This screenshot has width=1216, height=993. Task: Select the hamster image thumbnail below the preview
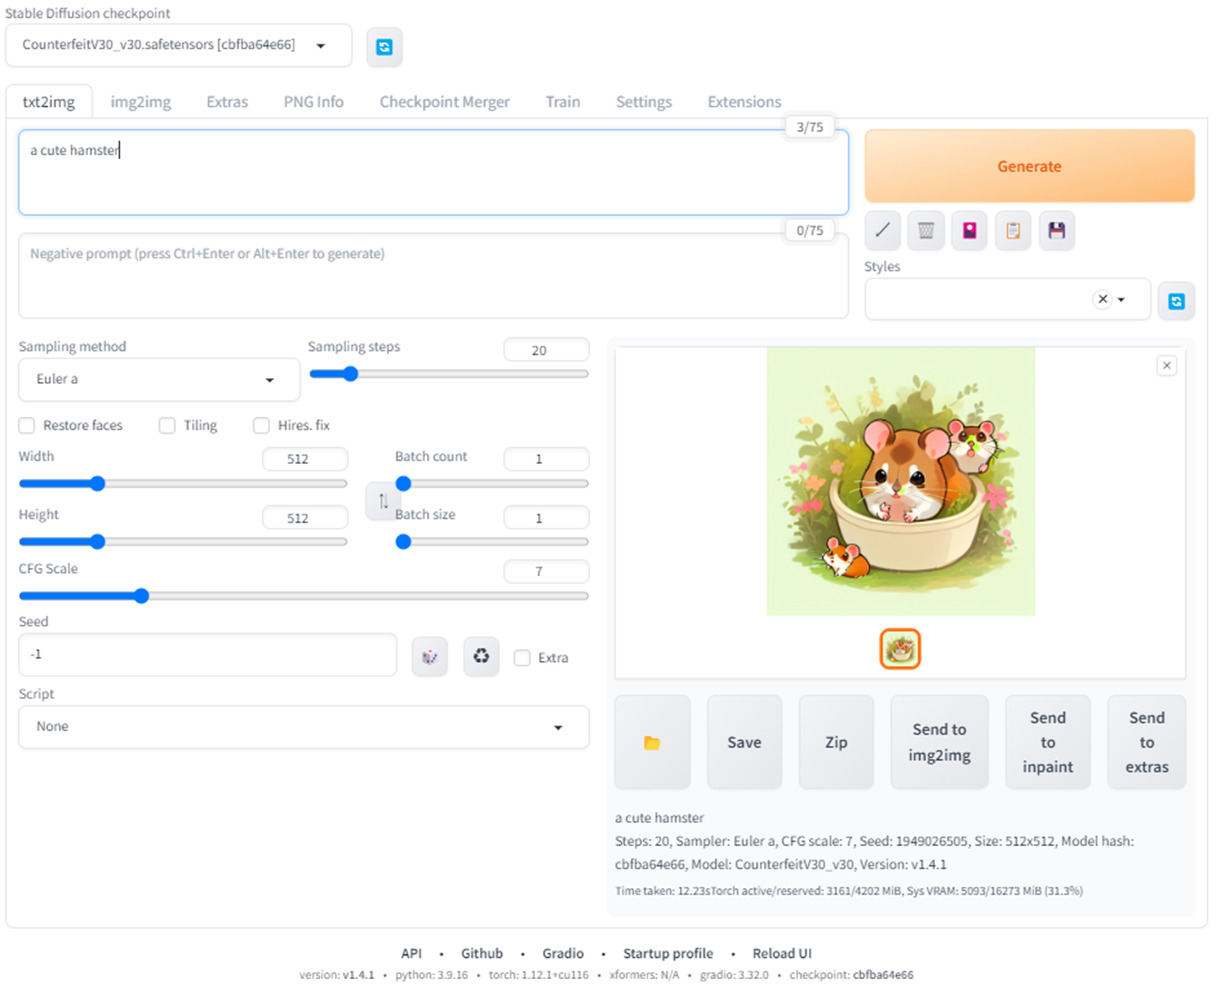click(900, 648)
